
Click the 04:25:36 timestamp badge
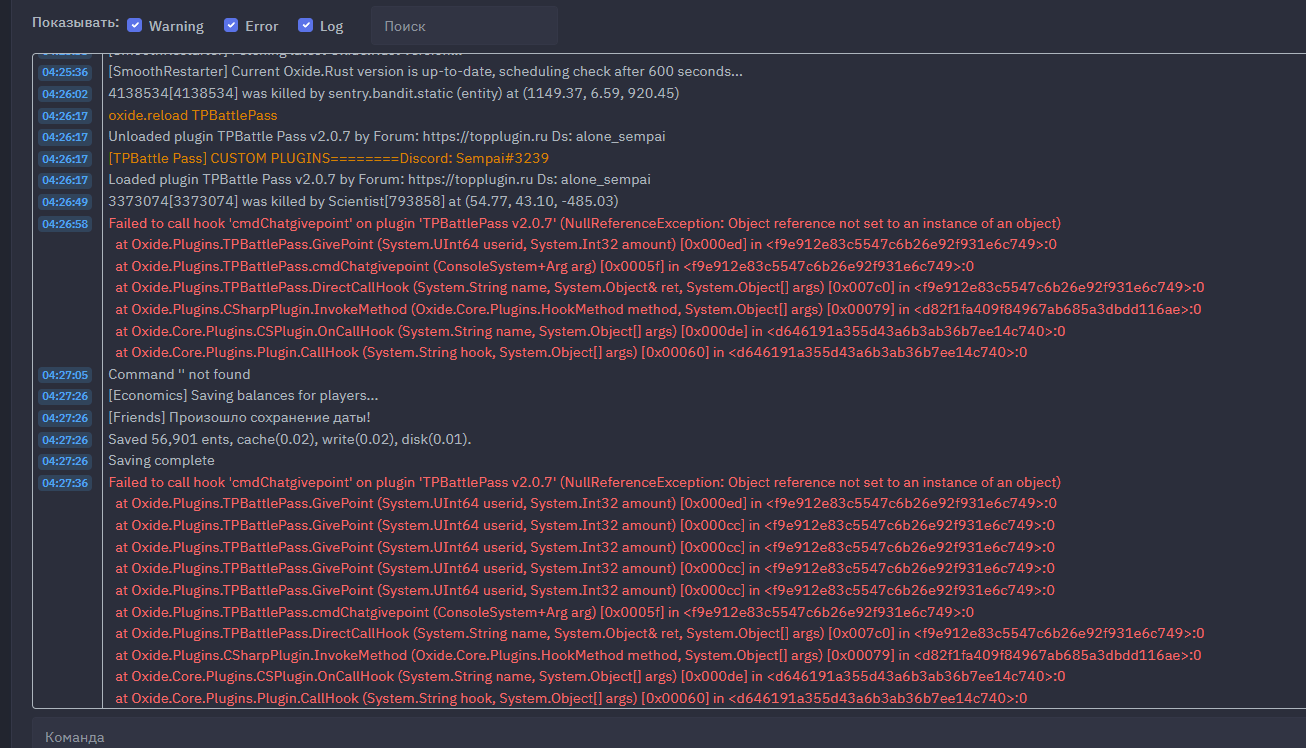pyautogui.click(x=65, y=72)
